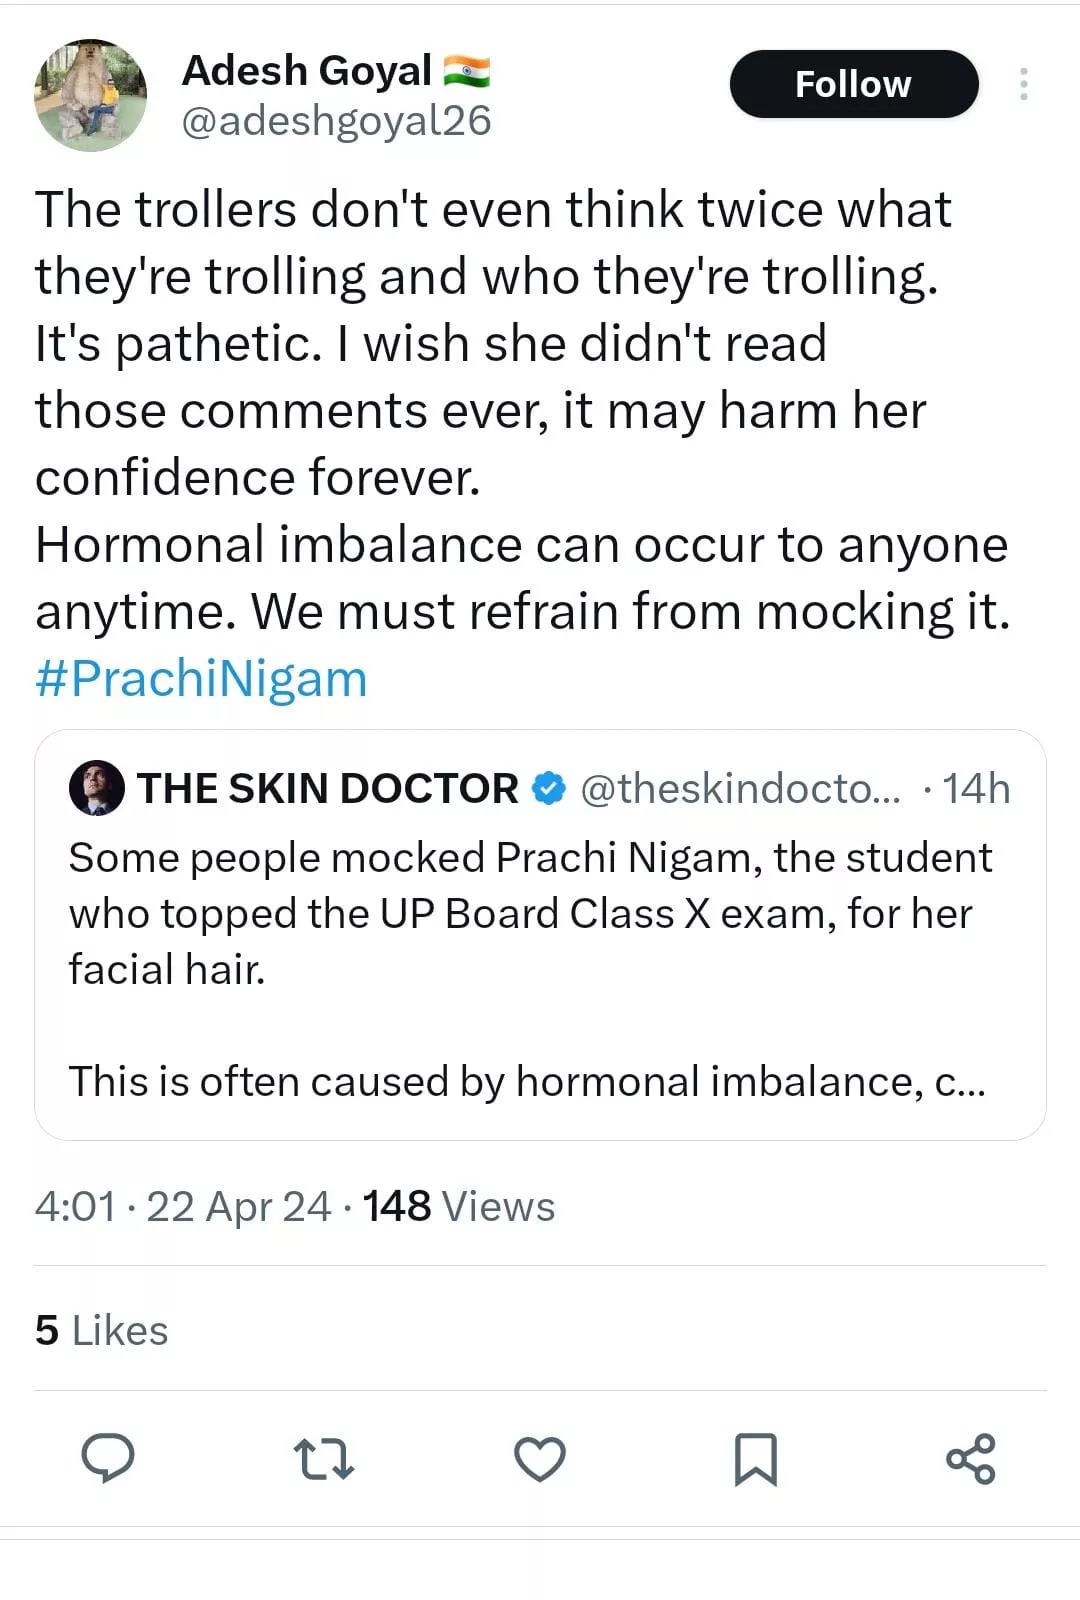The image size is (1080, 1600).
Task: Click the Adesh Goyal display name
Action: (306, 71)
